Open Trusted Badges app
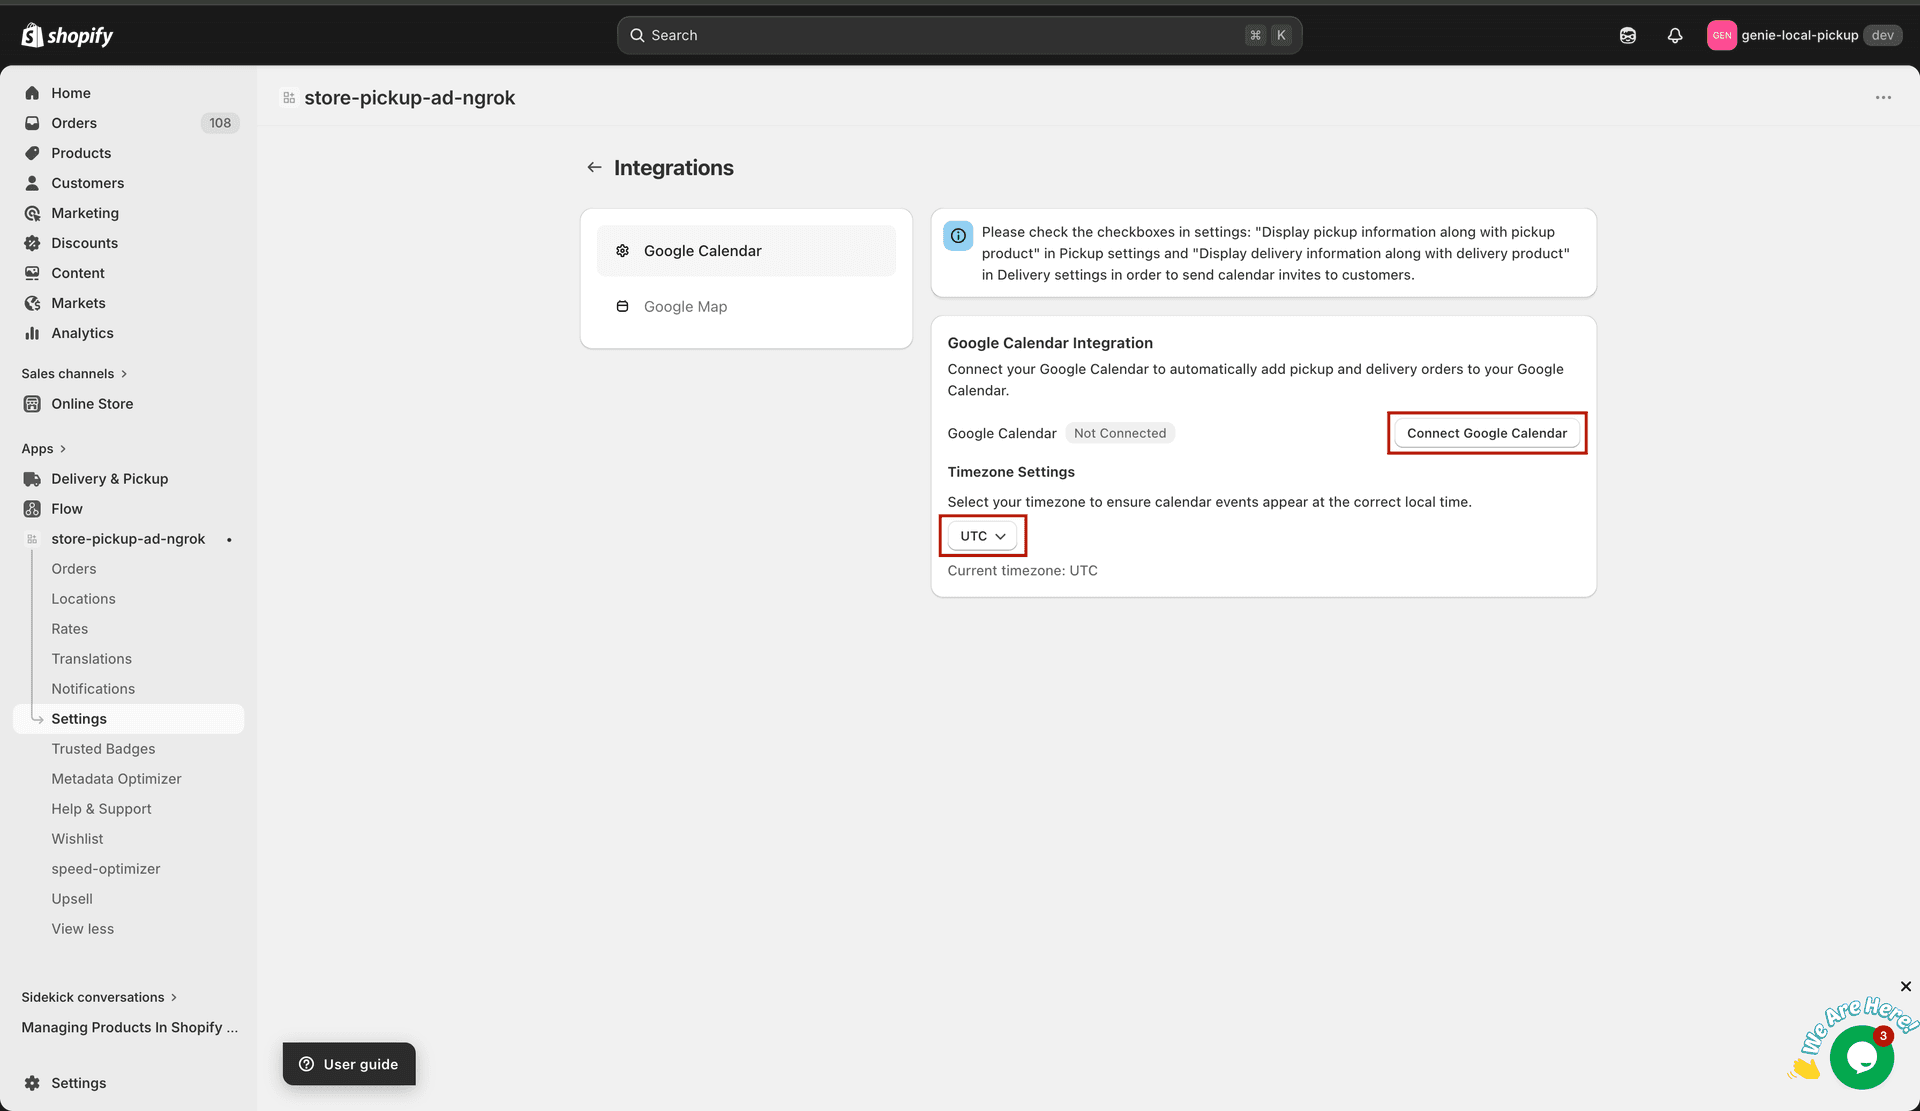Screen dimensions: 1920x1111 (104, 749)
